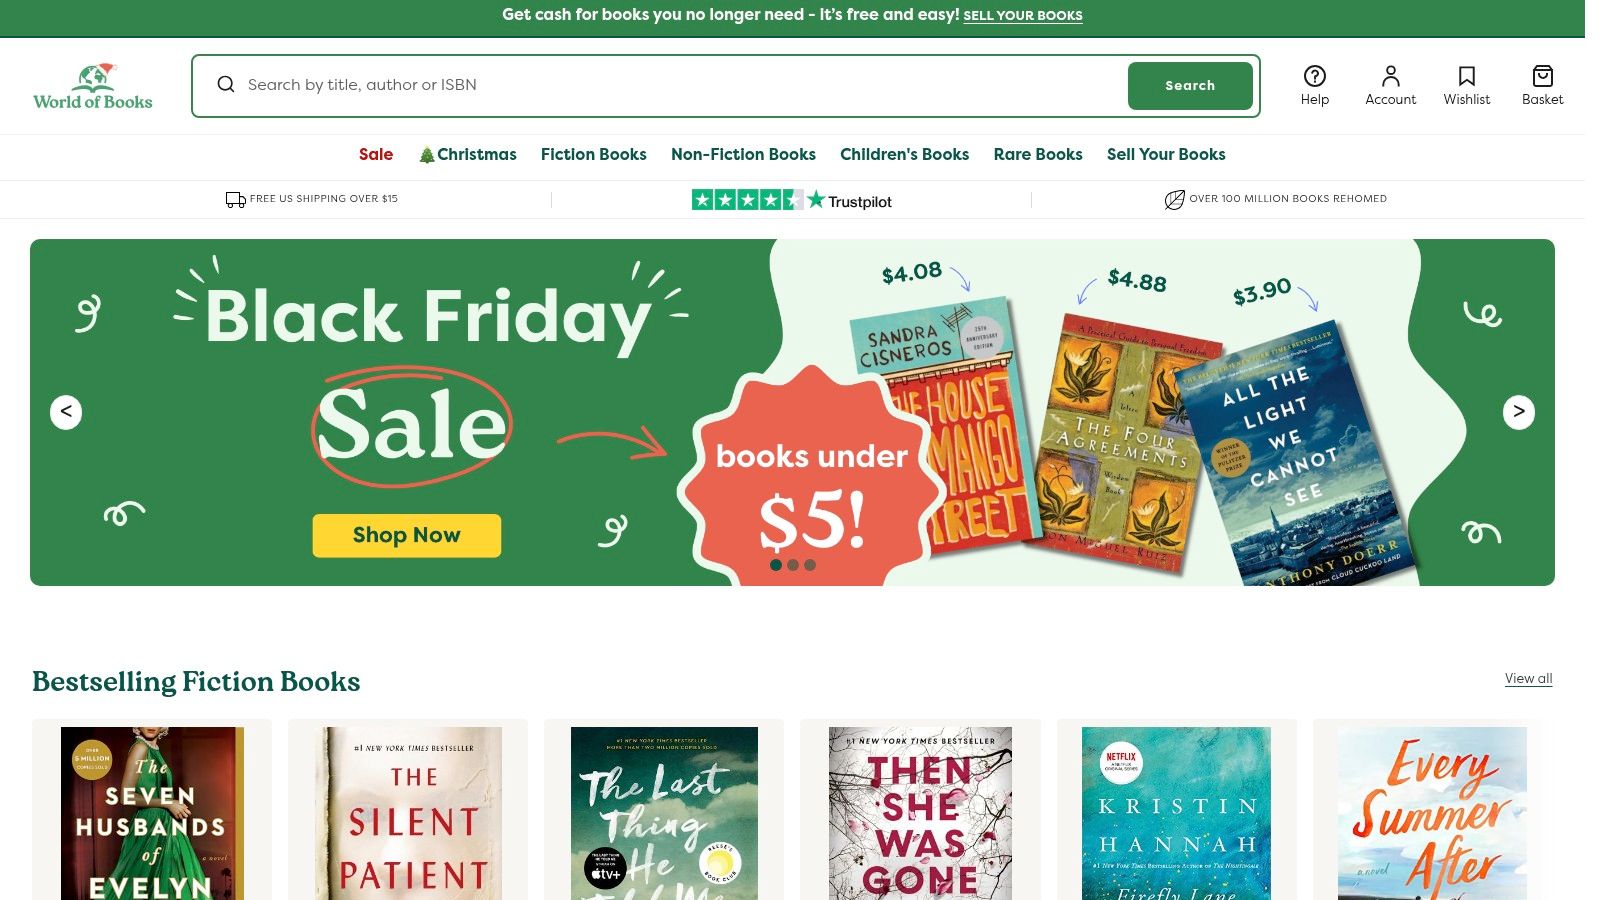1600x900 pixels.
Task: Follow the Sell Your Books banner link
Action: 1022,16
